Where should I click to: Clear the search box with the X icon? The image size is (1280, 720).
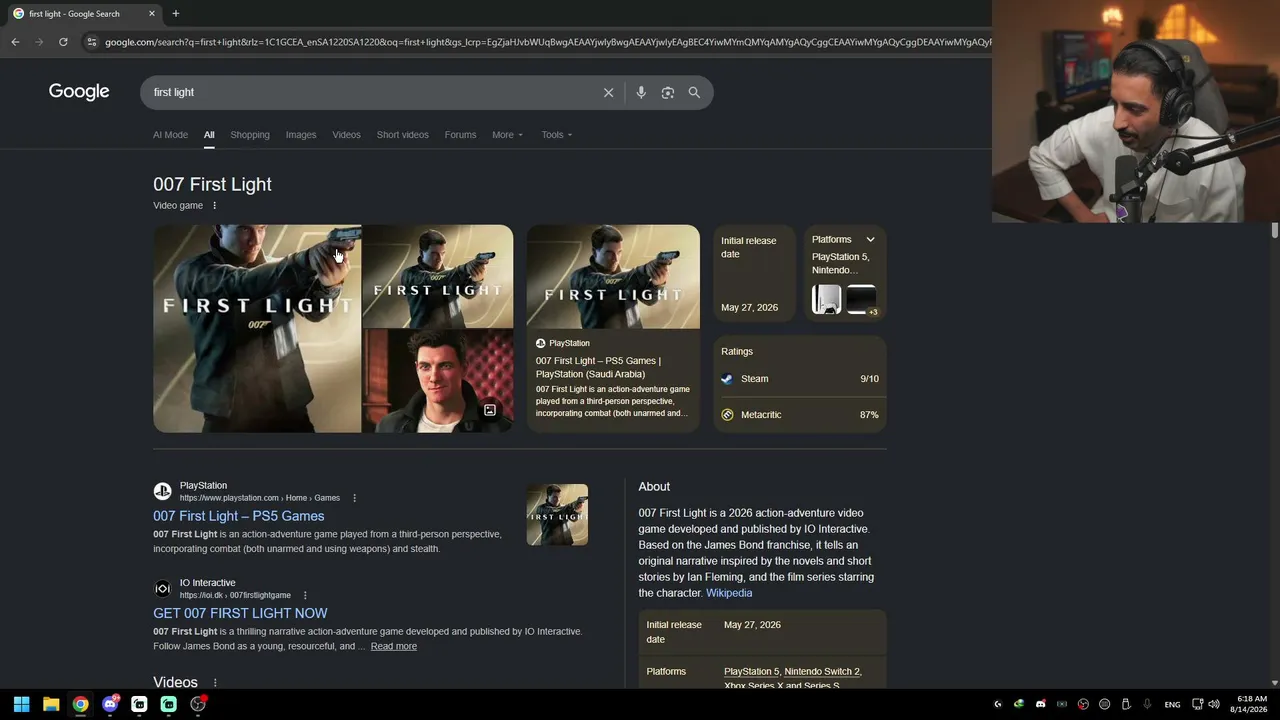click(608, 92)
